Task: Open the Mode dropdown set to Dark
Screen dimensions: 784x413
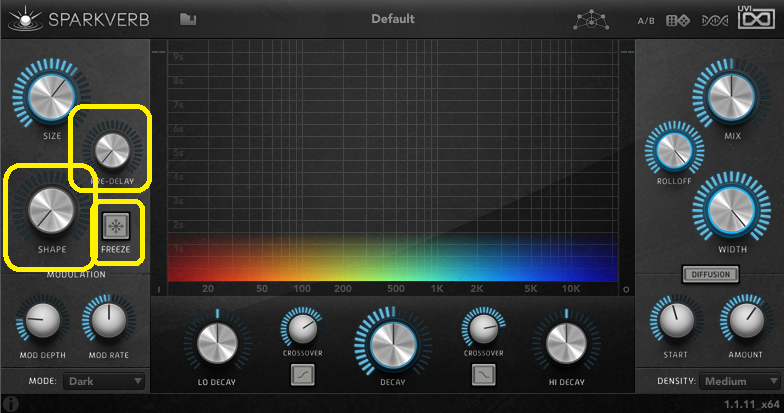Action: [104, 381]
